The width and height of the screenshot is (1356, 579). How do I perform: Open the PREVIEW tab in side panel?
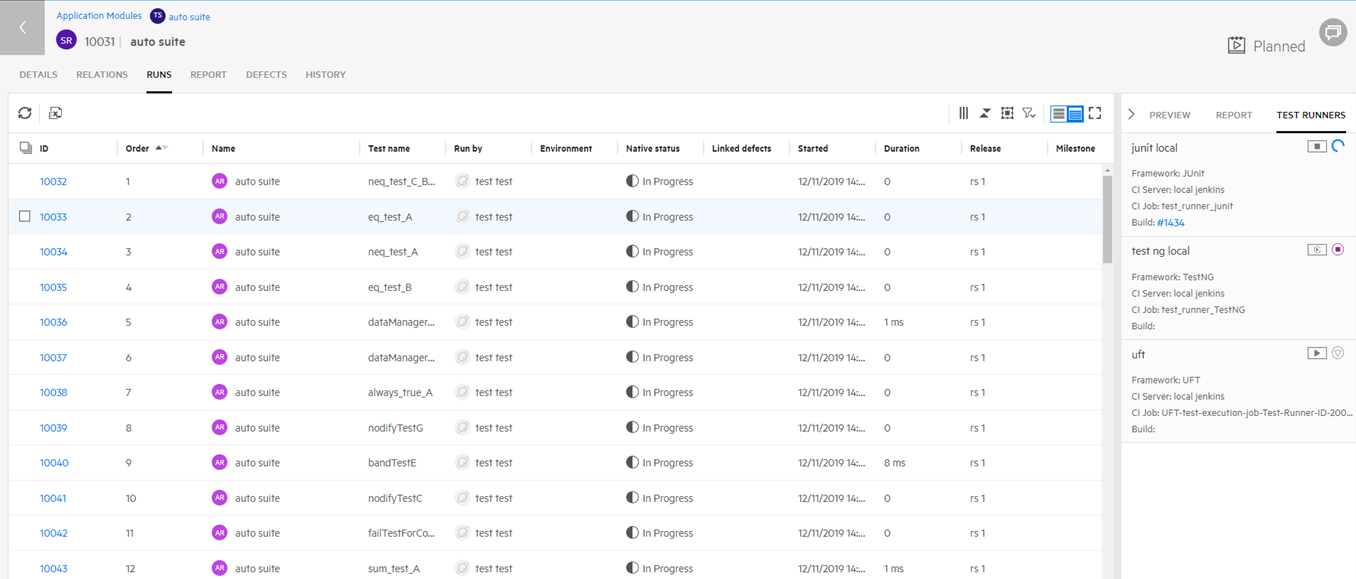[x=1169, y=115]
